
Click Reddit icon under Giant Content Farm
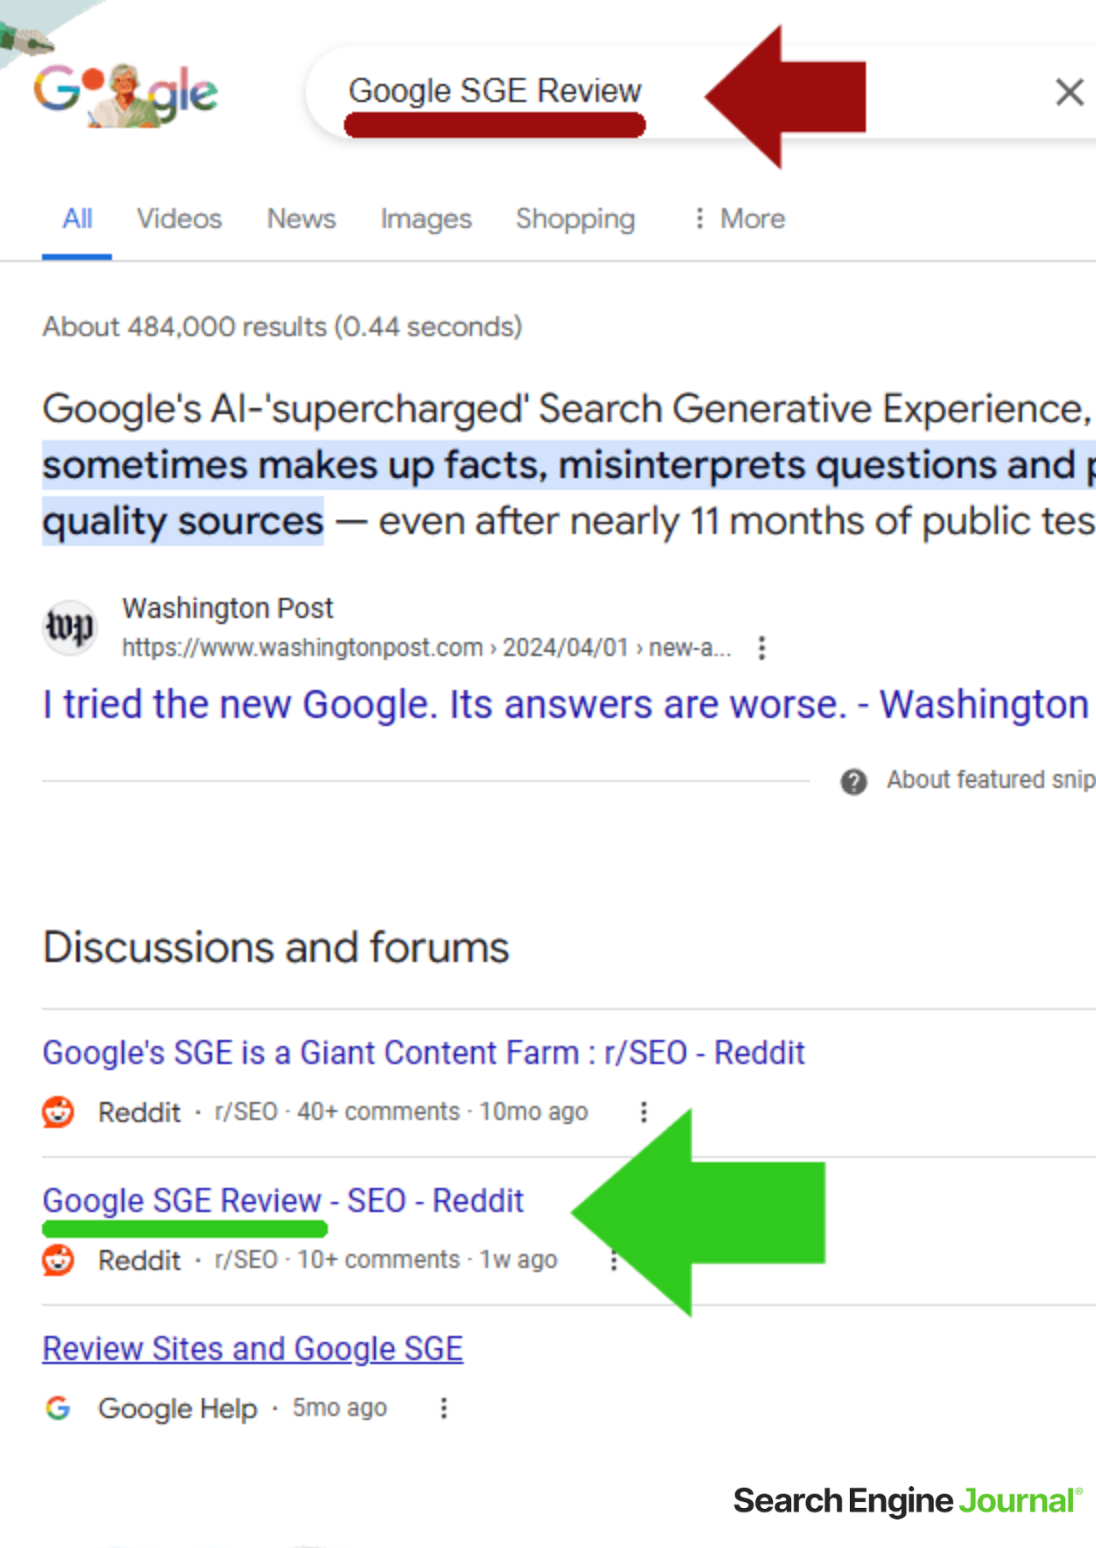click(x=58, y=1112)
